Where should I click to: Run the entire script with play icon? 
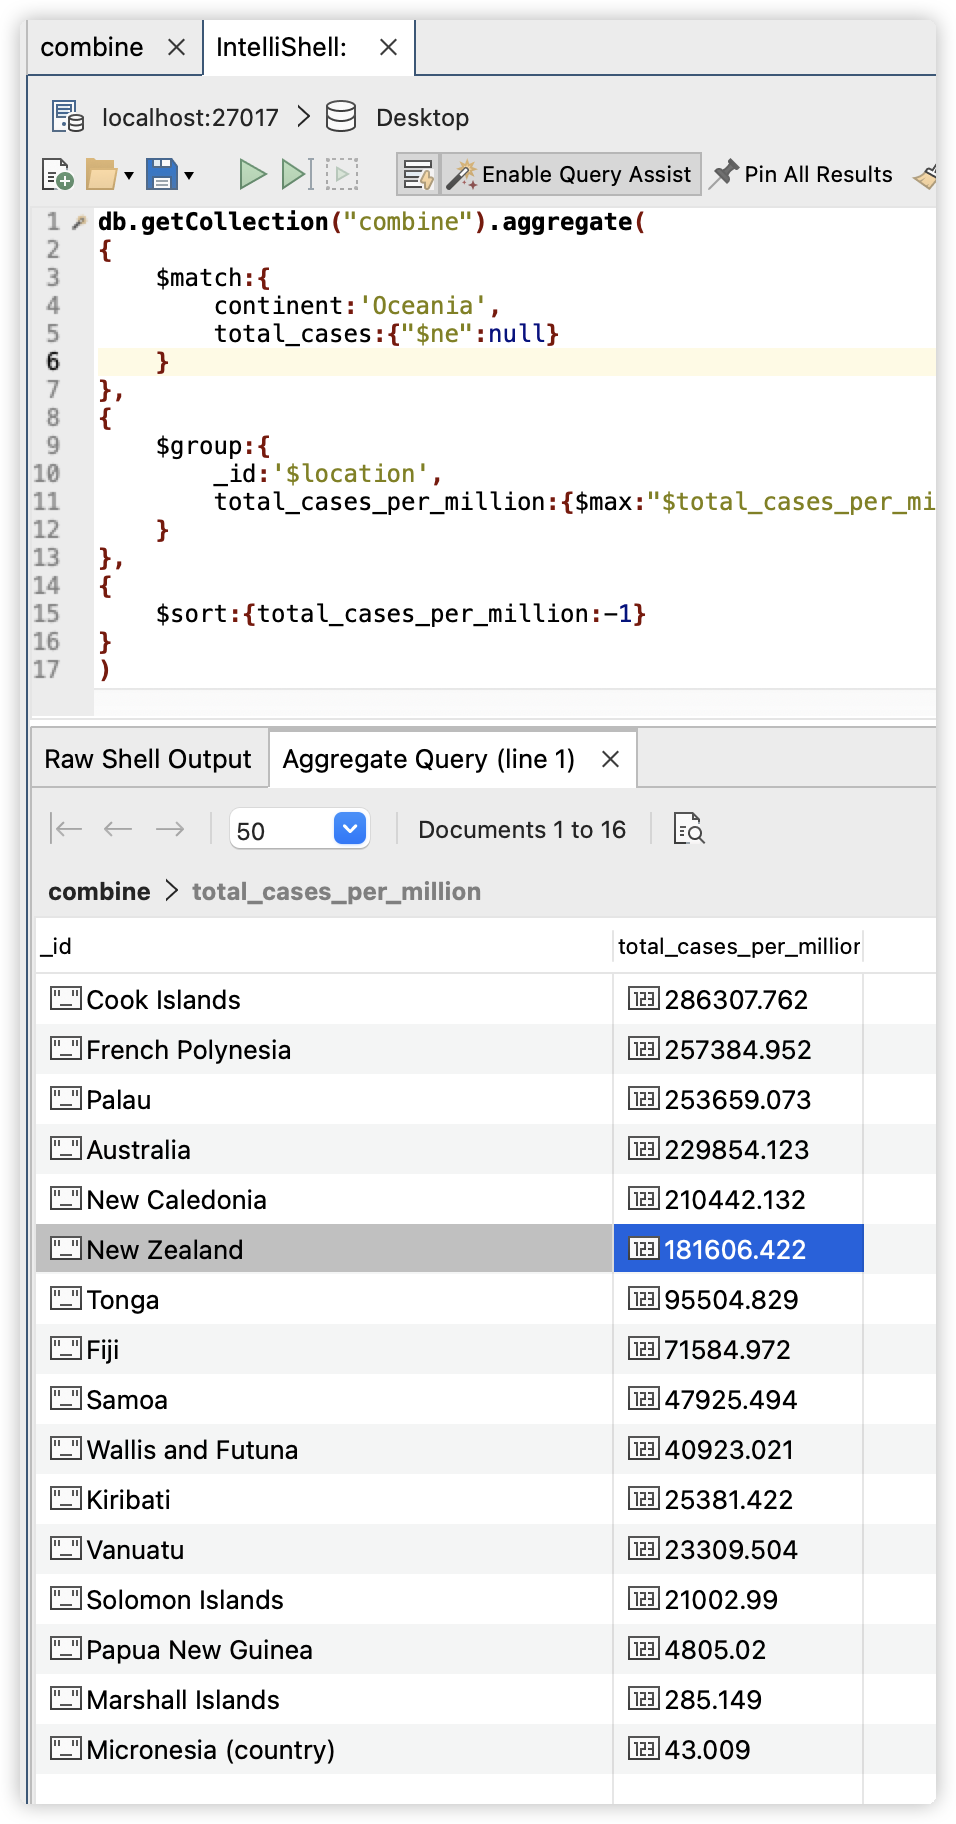point(253,175)
